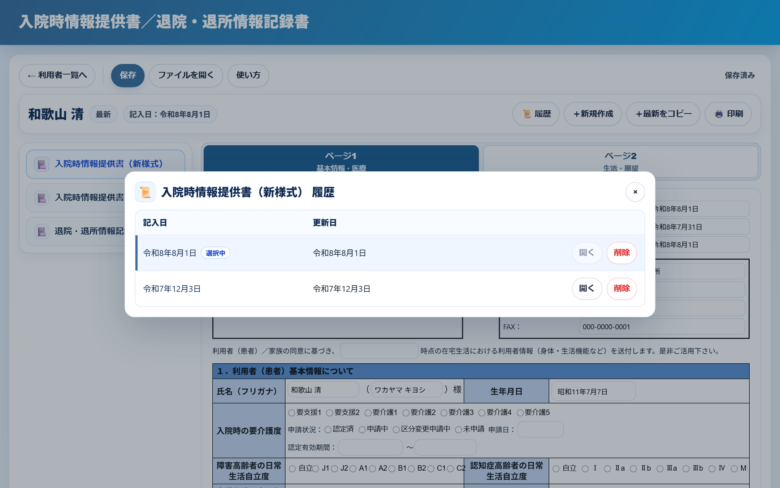Click +最新をコピー
Image resolution: width=780 pixels, height=488 pixels.
click(x=663, y=114)
